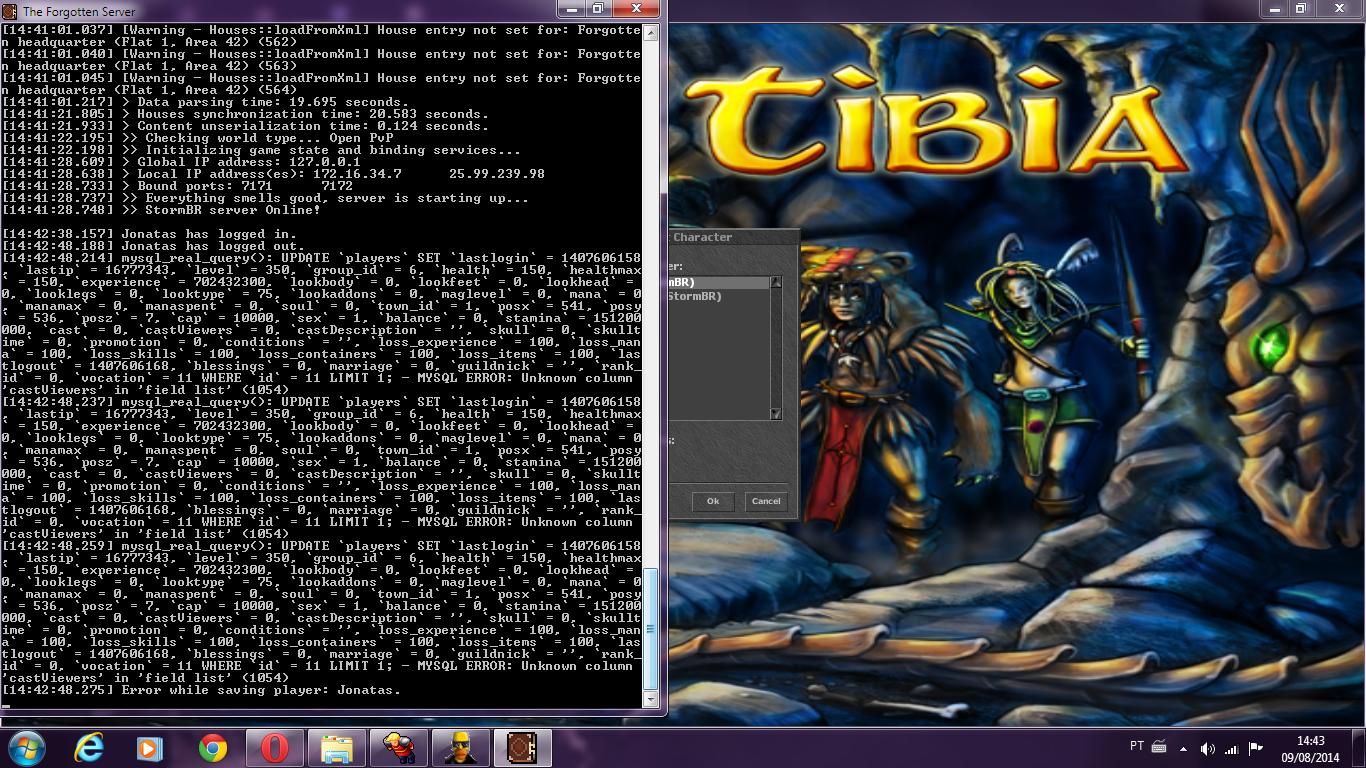Click the character list scroll down arrow
This screenshot has height=768, width=1366.
click(775, 413)
